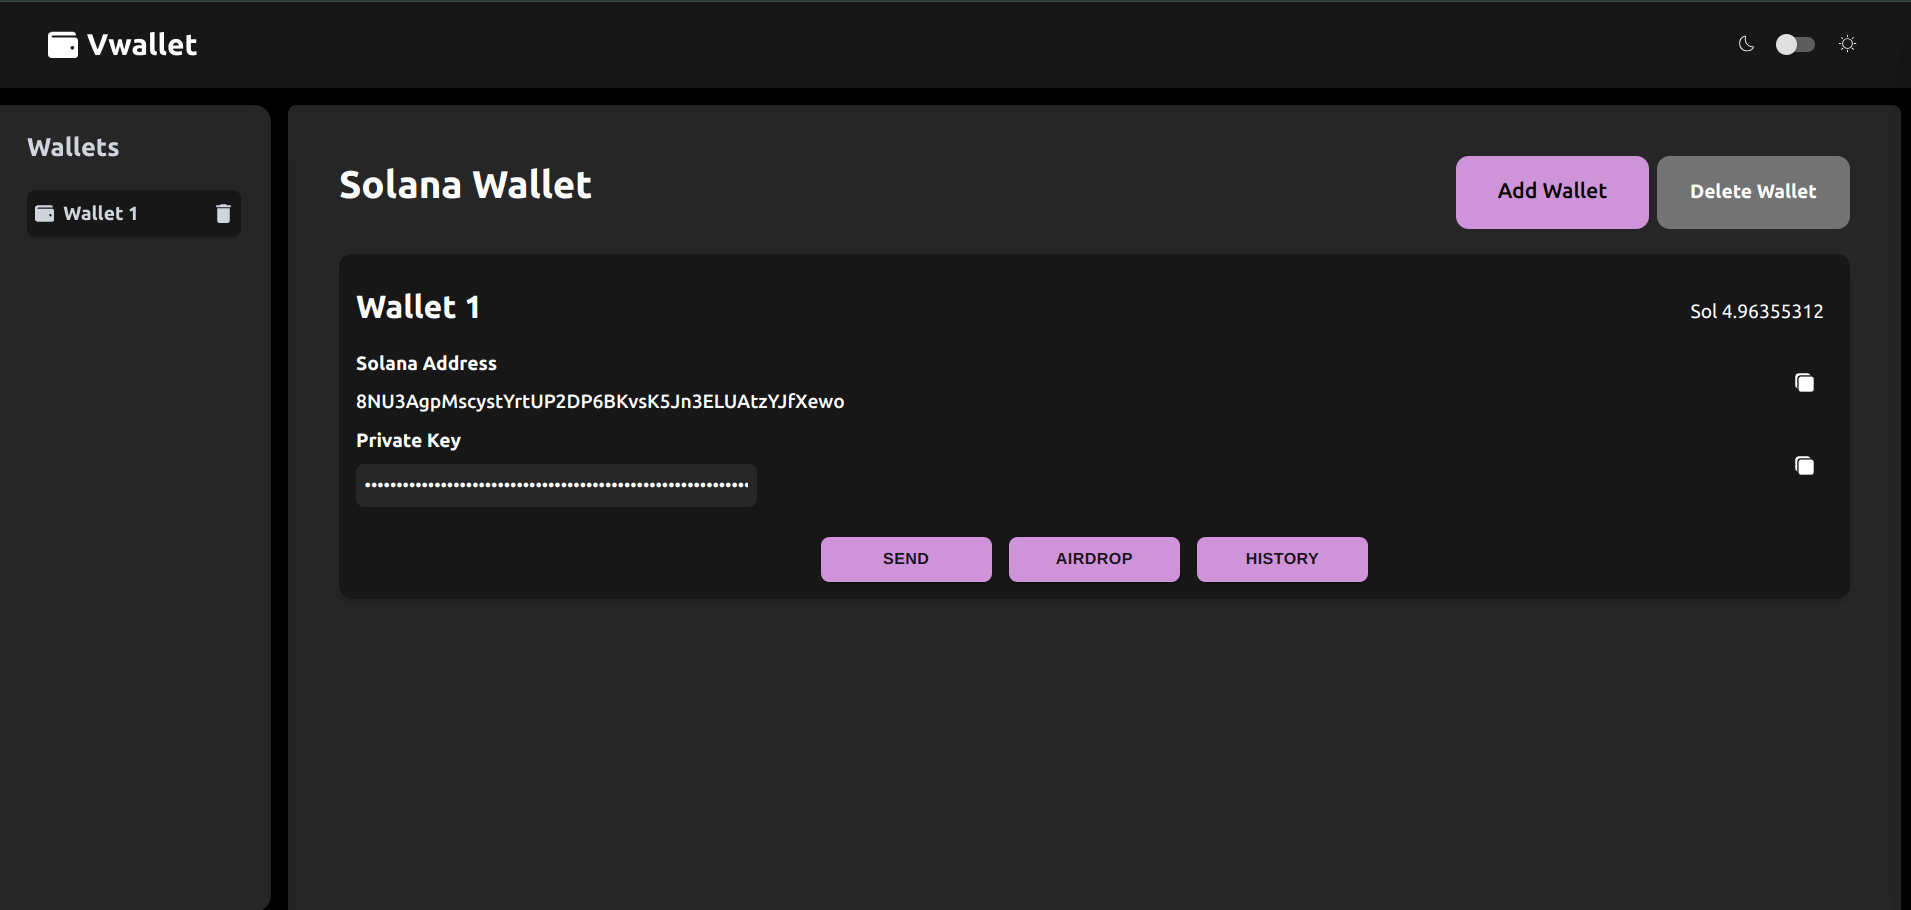This screenshot has width=1911, height=910.
Task: Toggle the light/dark theme switch
Action: 1795,44
